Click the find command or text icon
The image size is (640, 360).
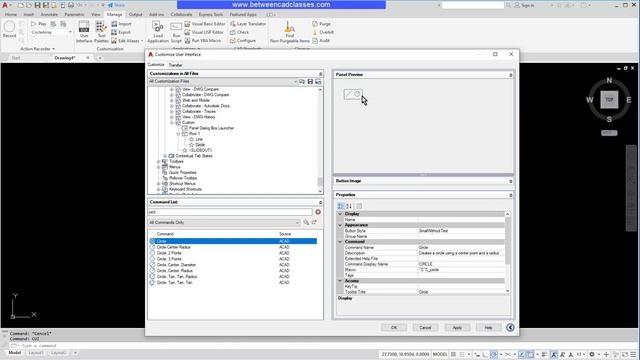click(x=306, y=222)
